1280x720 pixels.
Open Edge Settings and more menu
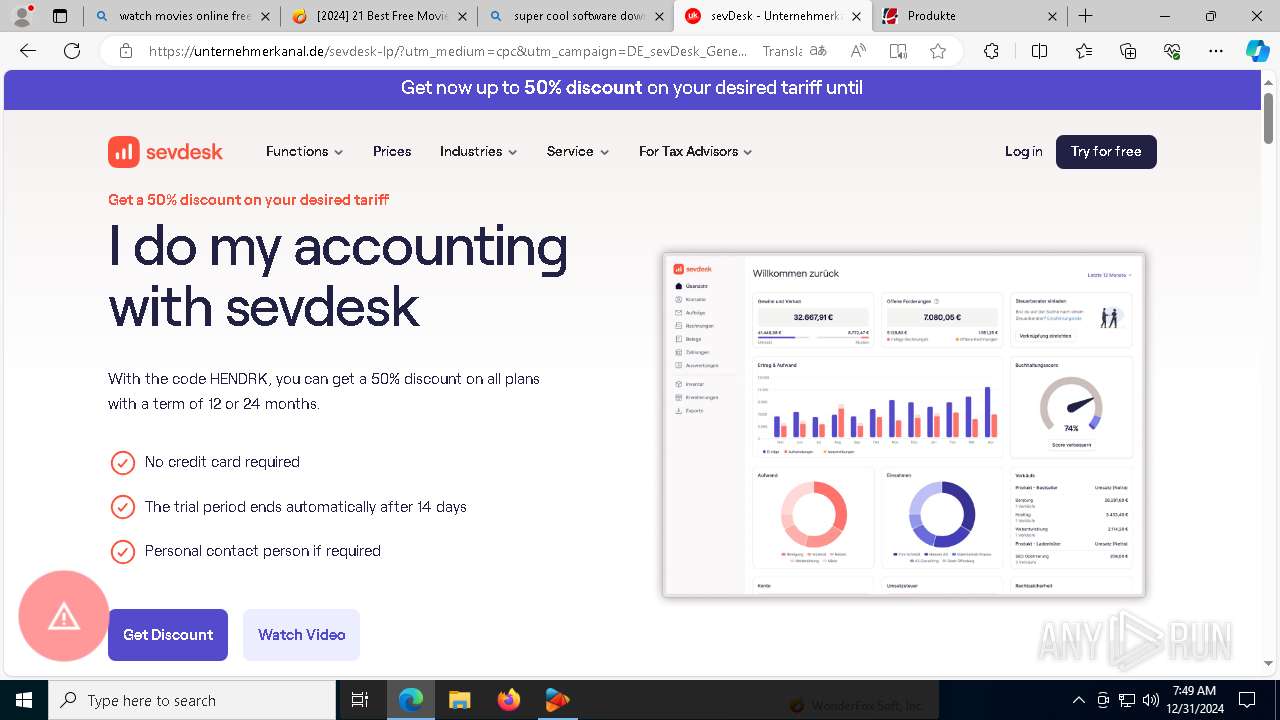click(1216, 51)
